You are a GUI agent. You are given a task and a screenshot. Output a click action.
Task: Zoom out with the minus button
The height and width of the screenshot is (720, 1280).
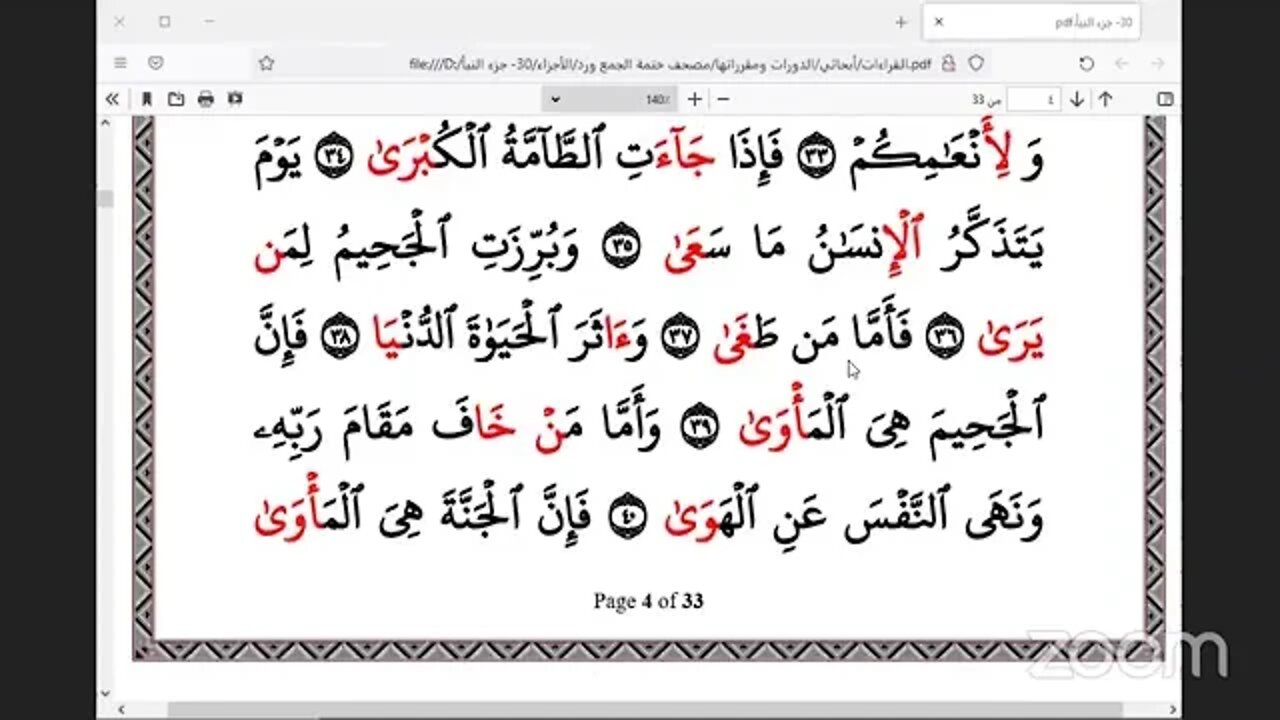(723, 99)
